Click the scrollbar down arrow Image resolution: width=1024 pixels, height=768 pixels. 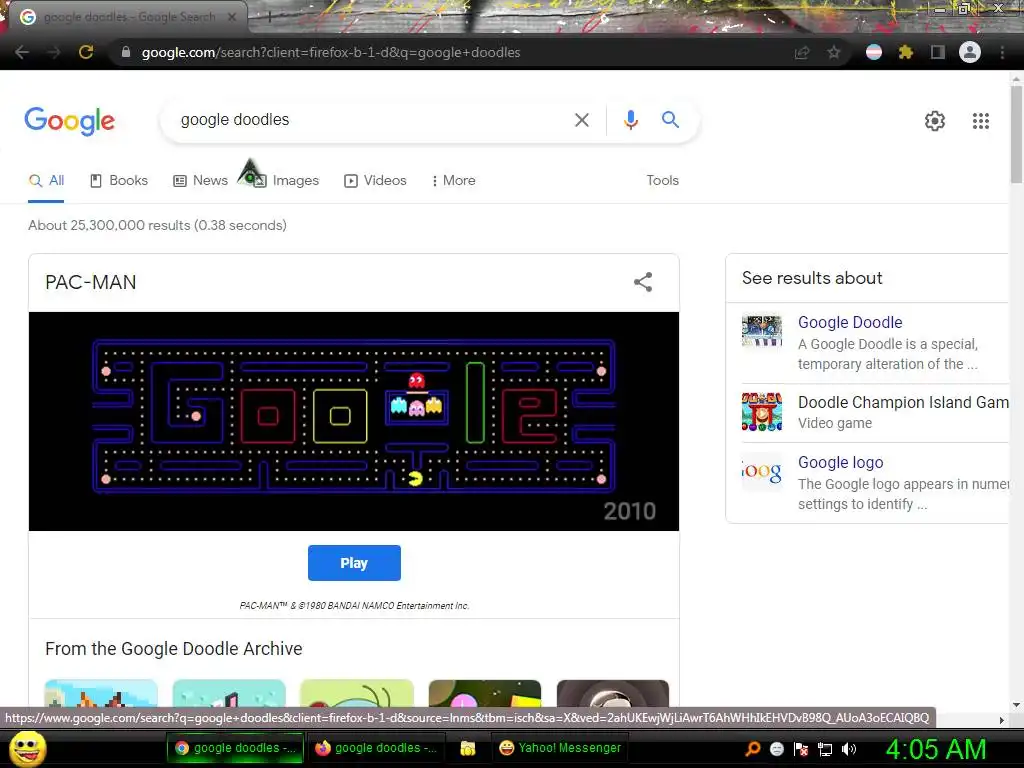point(1016,705)
